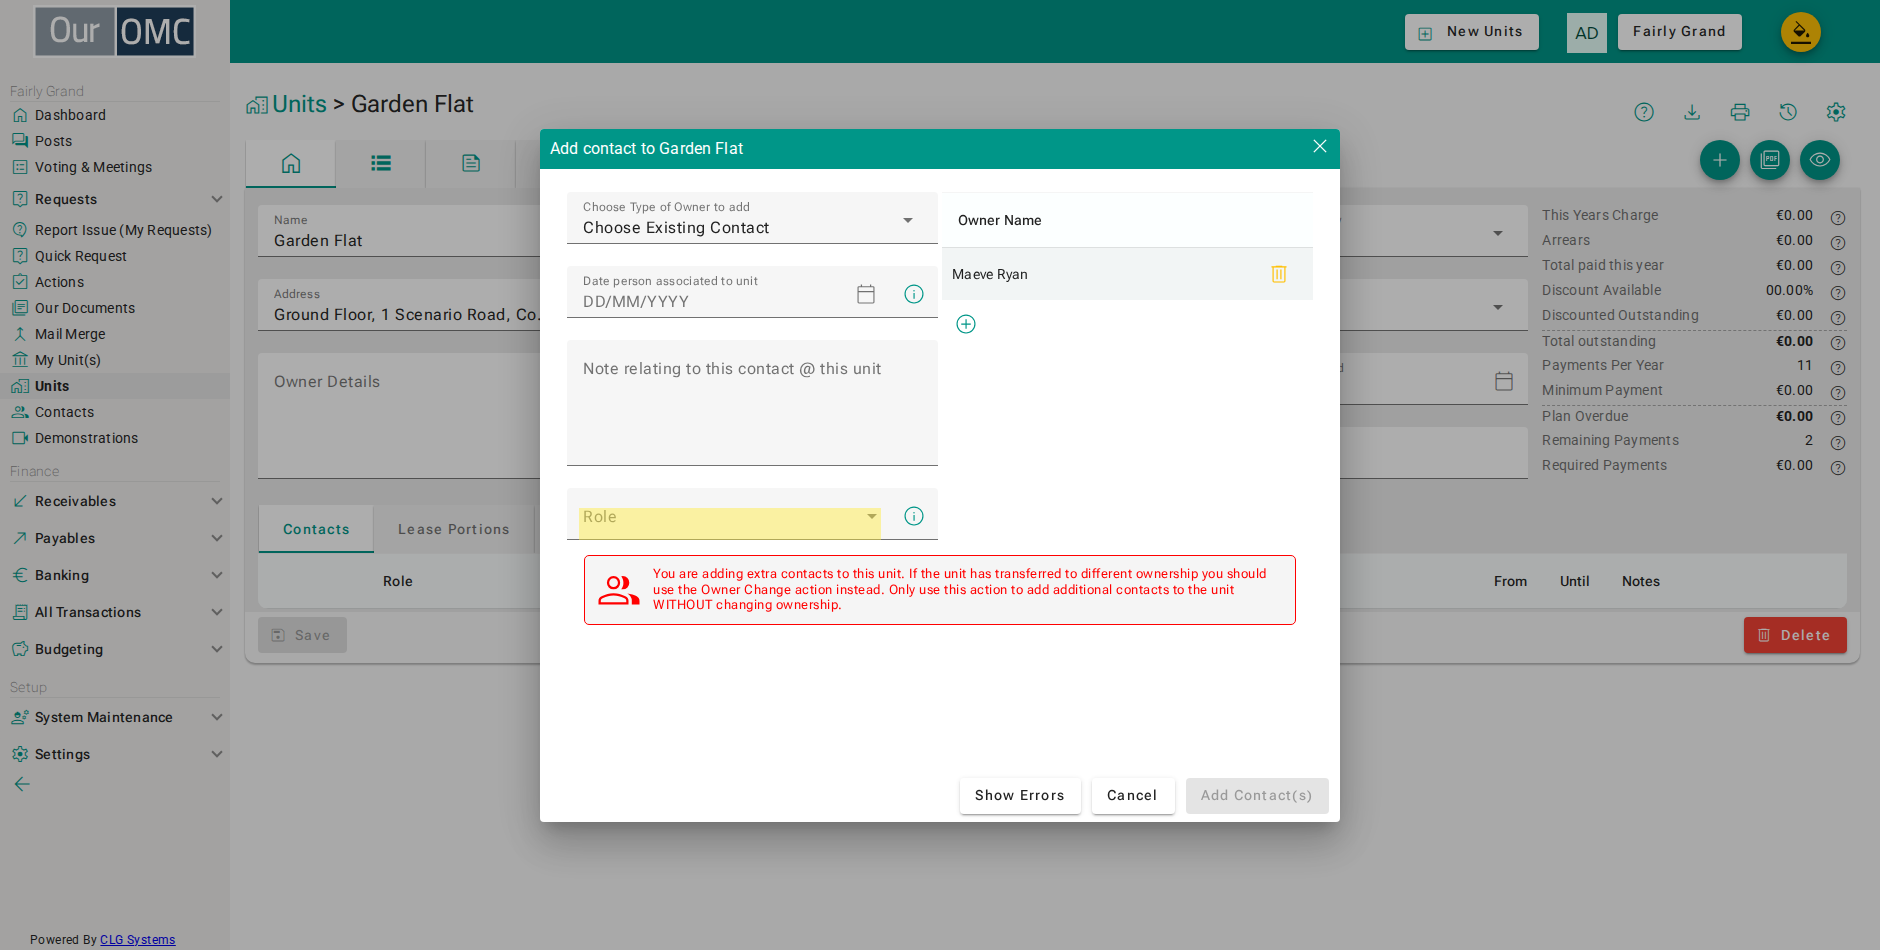Switch to the Lease Portions tab
This screenshot has width=1880, height=950.
[x=454, y=529]
